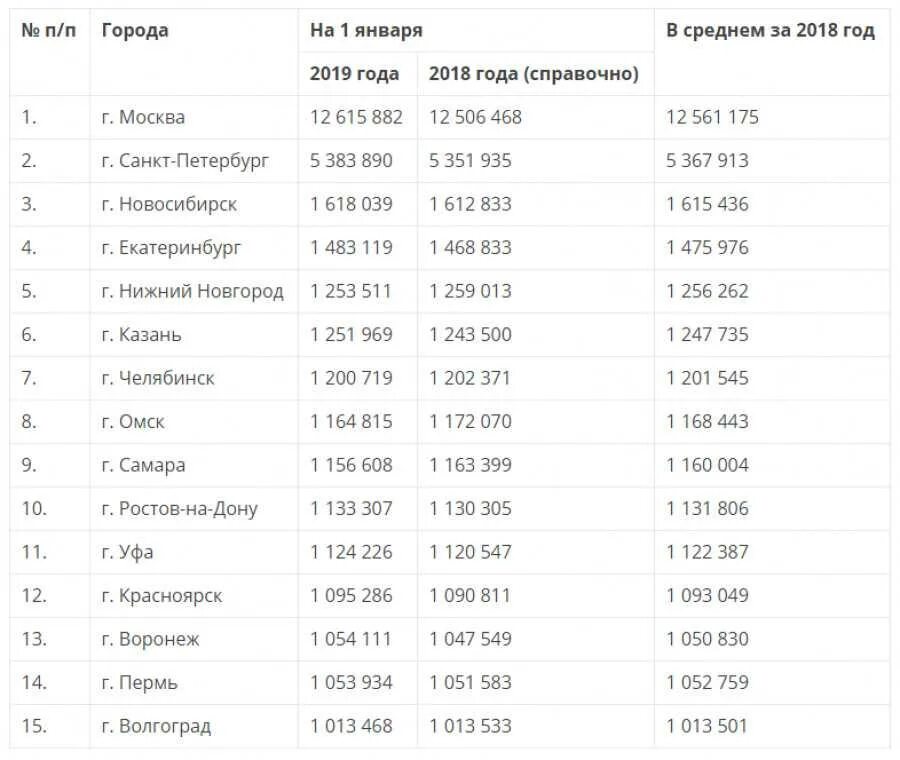Click Volgograd's 2019 value 1 013 468
The width and height of the screenshot is (900, 760).
(351, 726)
